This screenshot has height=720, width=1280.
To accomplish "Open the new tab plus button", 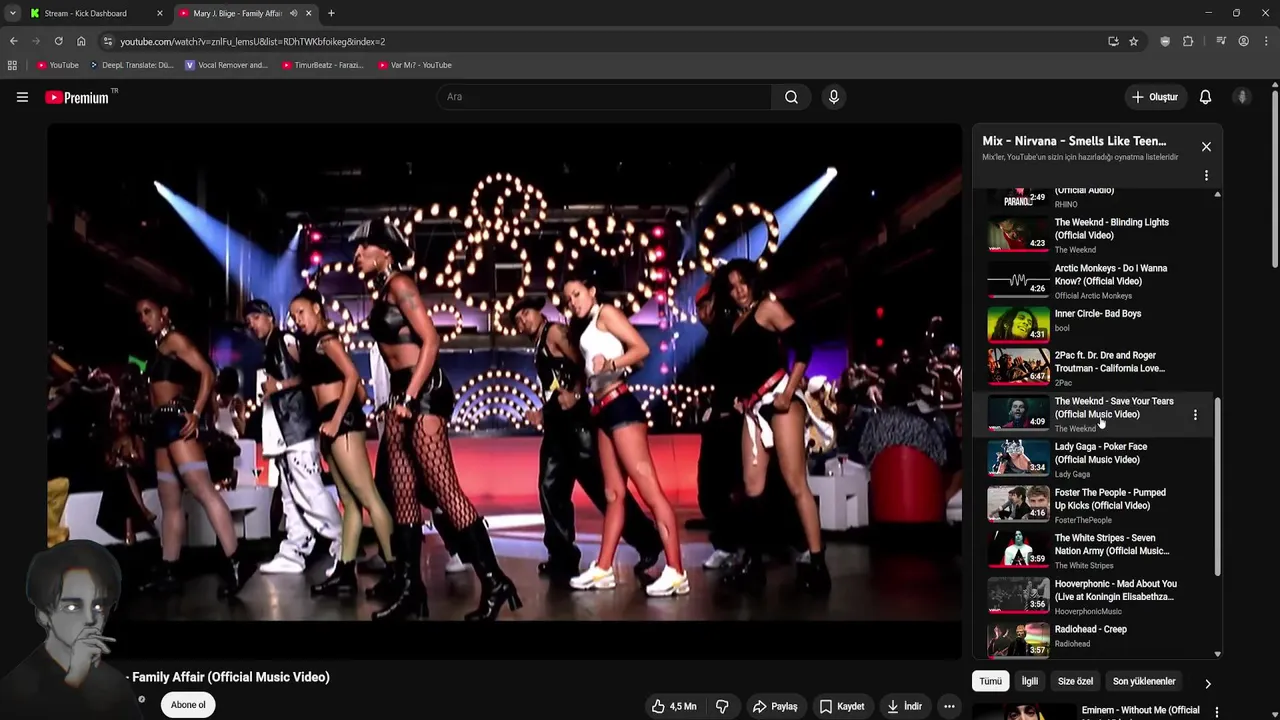I will point(331,13).
